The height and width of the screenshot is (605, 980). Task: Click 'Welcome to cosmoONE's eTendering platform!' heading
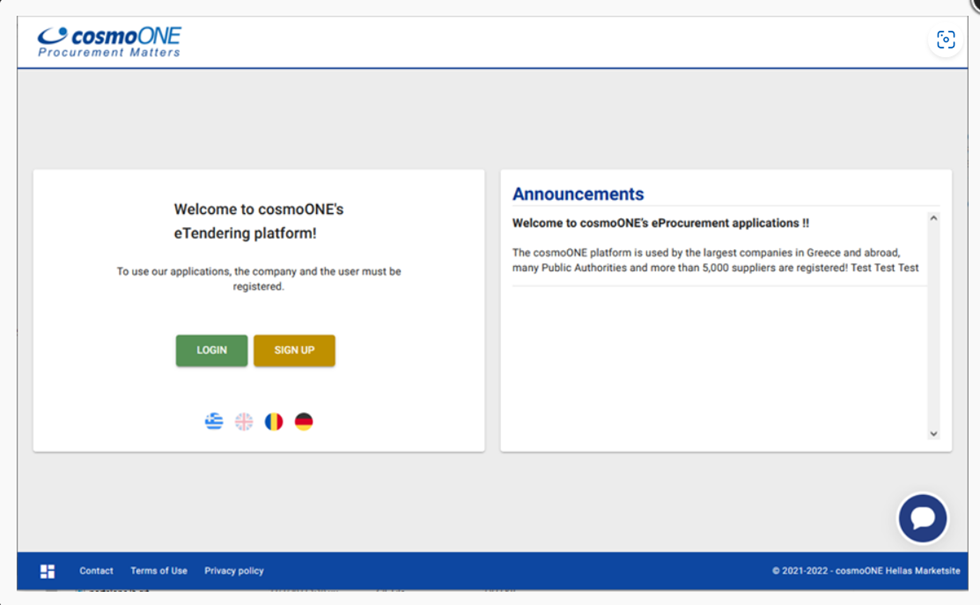pos(259,221)
